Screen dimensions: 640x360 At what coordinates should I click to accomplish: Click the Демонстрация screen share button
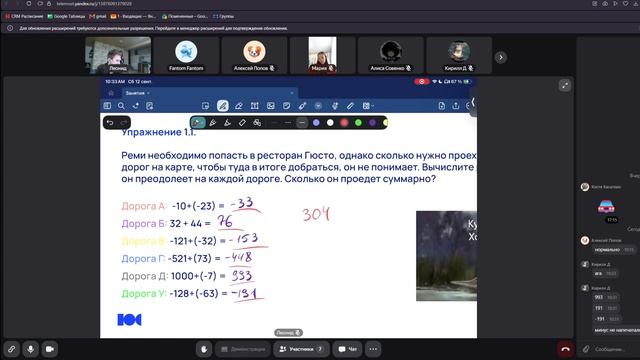pos(243,349)
